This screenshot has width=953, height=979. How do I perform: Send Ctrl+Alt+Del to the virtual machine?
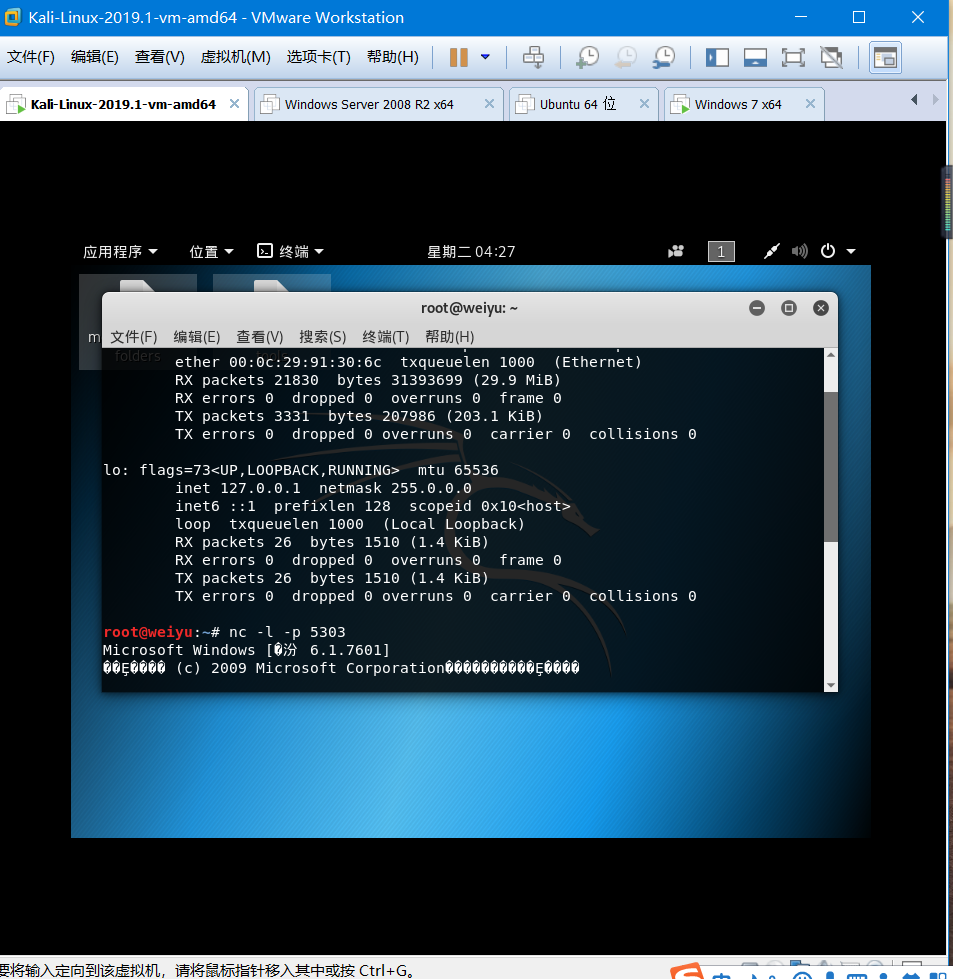click(533, 57)
